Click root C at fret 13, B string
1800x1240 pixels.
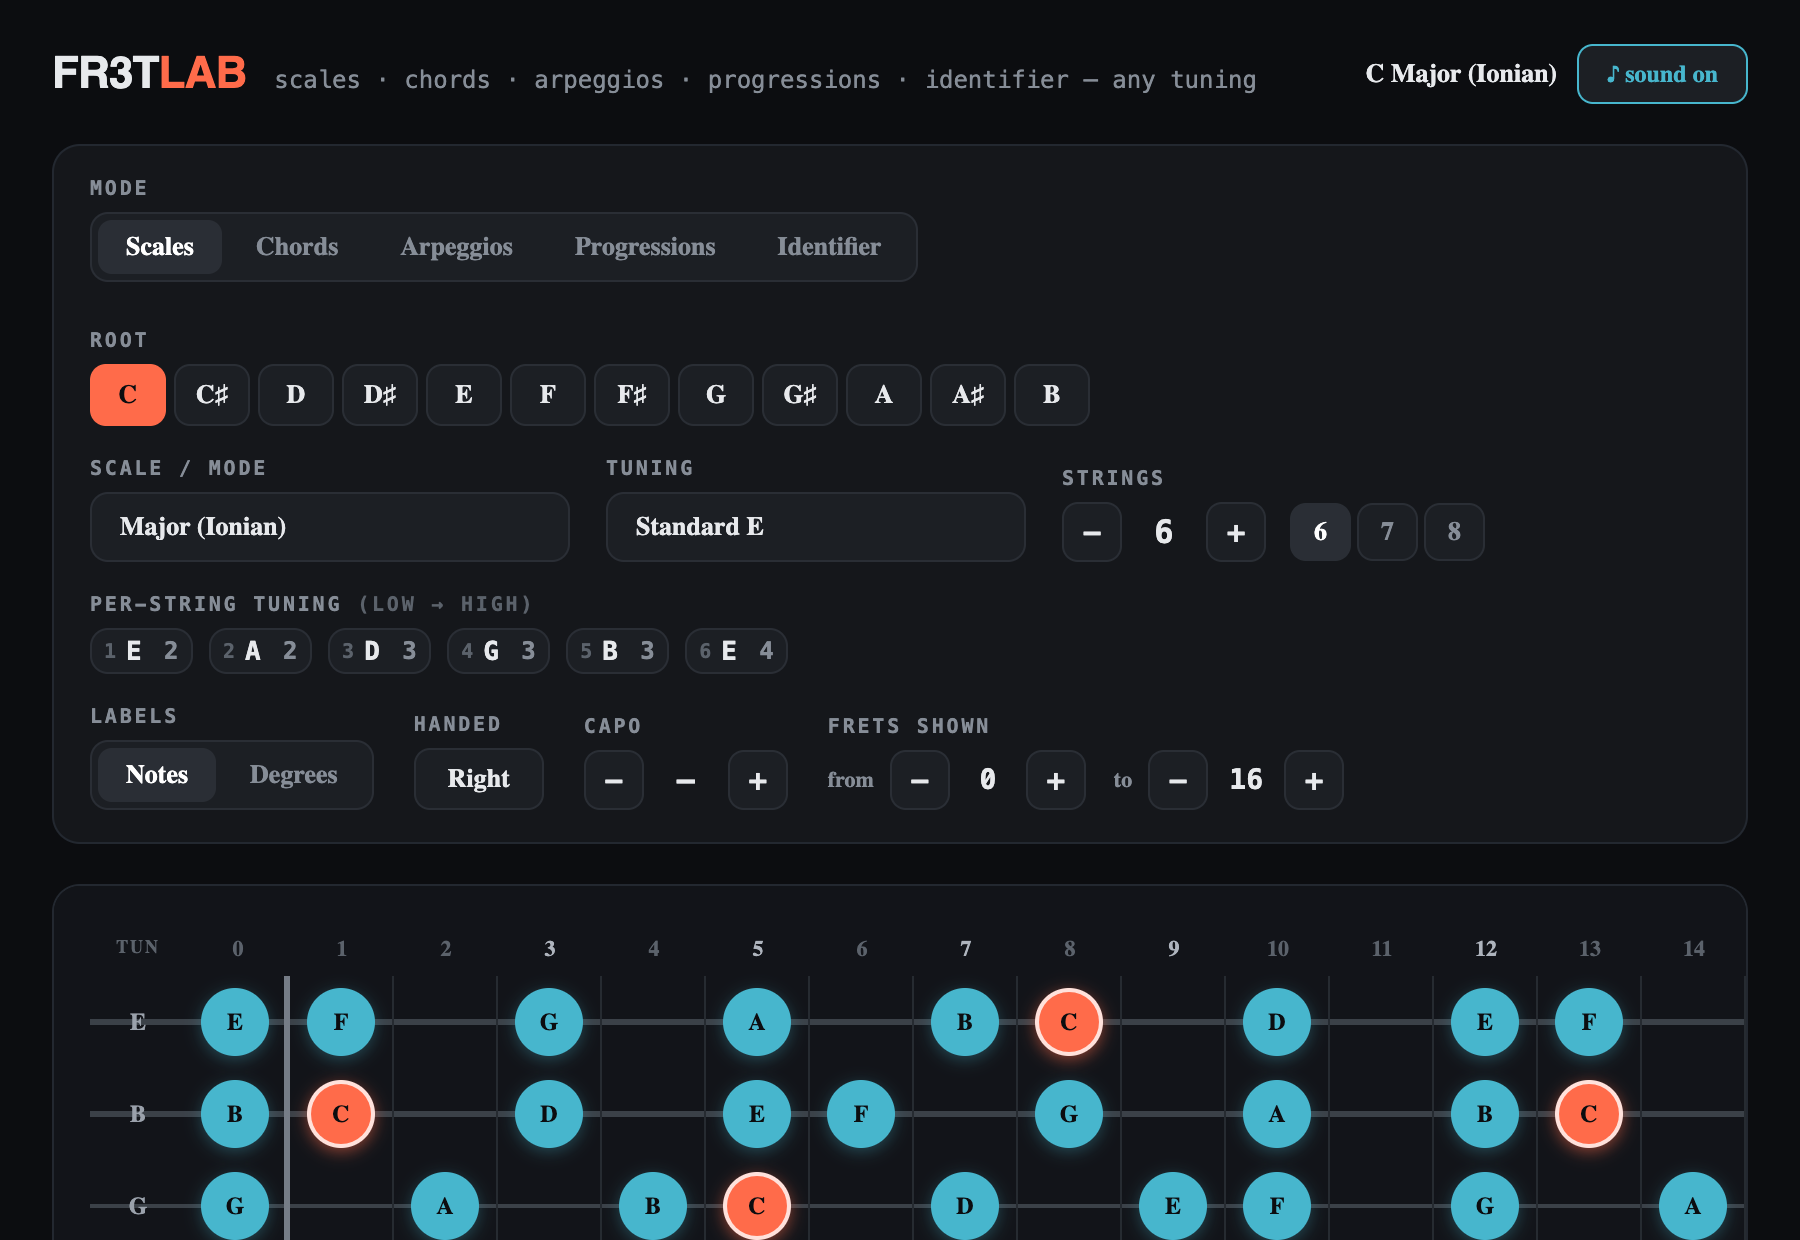click(x=1589, y=1114)
